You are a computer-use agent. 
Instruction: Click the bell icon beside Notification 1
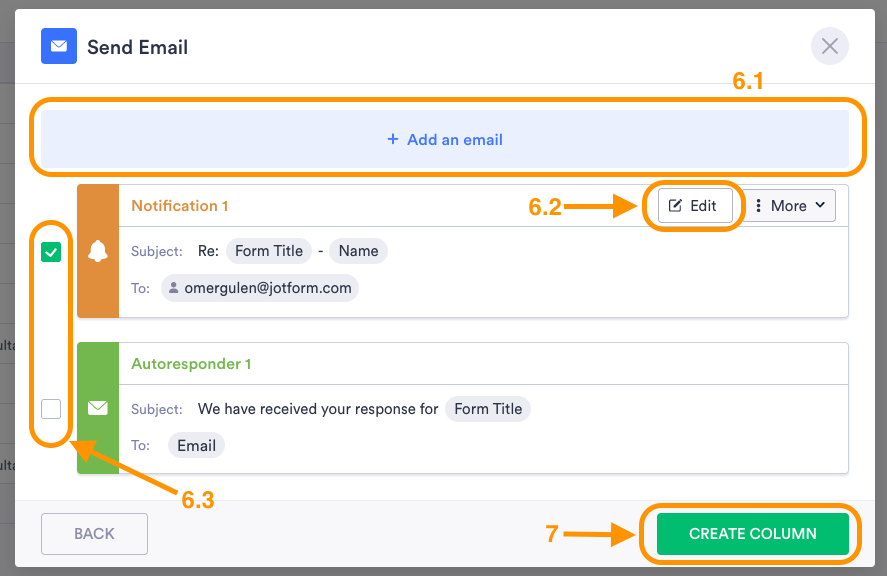[x=97, y=251]
